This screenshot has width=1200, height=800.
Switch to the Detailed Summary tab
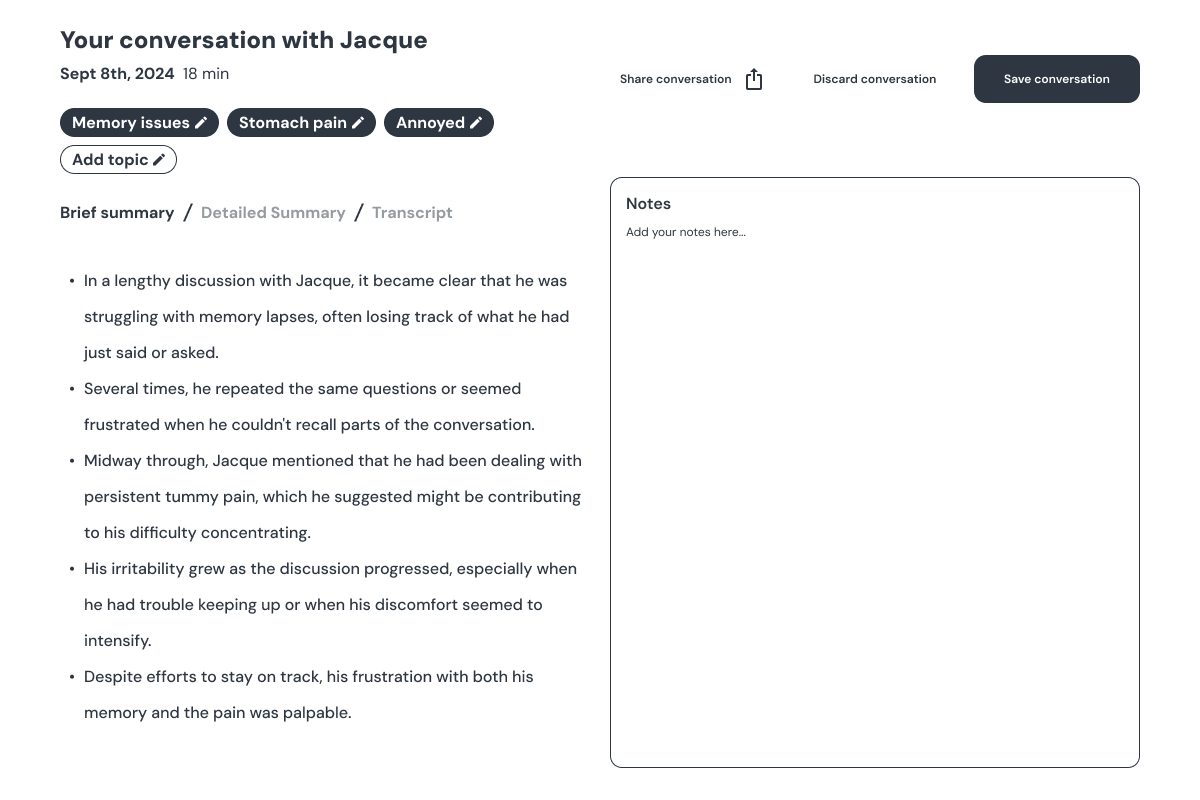click(273, 213)
